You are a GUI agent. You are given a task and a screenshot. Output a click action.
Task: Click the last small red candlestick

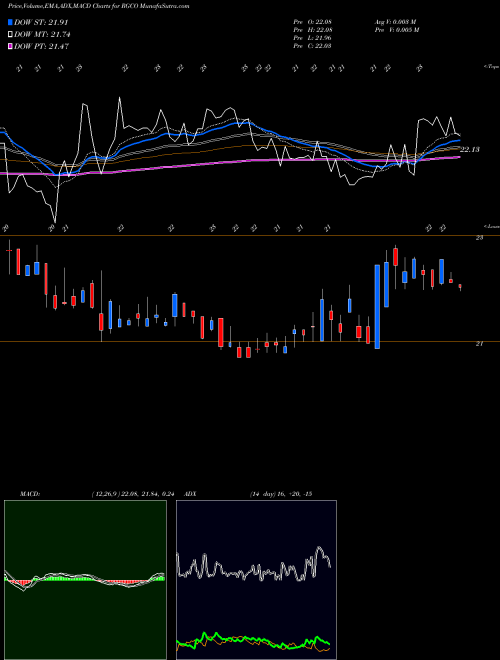pos(460,286)
